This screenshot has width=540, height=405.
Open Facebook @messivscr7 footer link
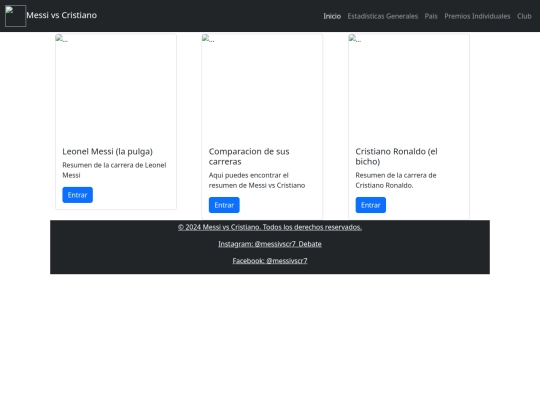(270, 261)
